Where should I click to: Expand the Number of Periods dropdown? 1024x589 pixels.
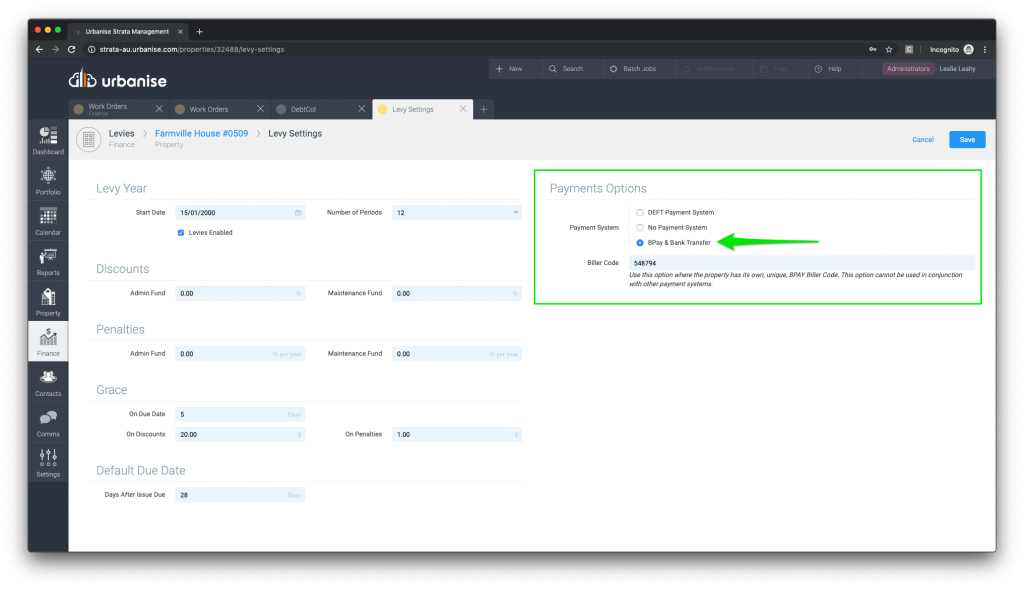click(457, 213)
